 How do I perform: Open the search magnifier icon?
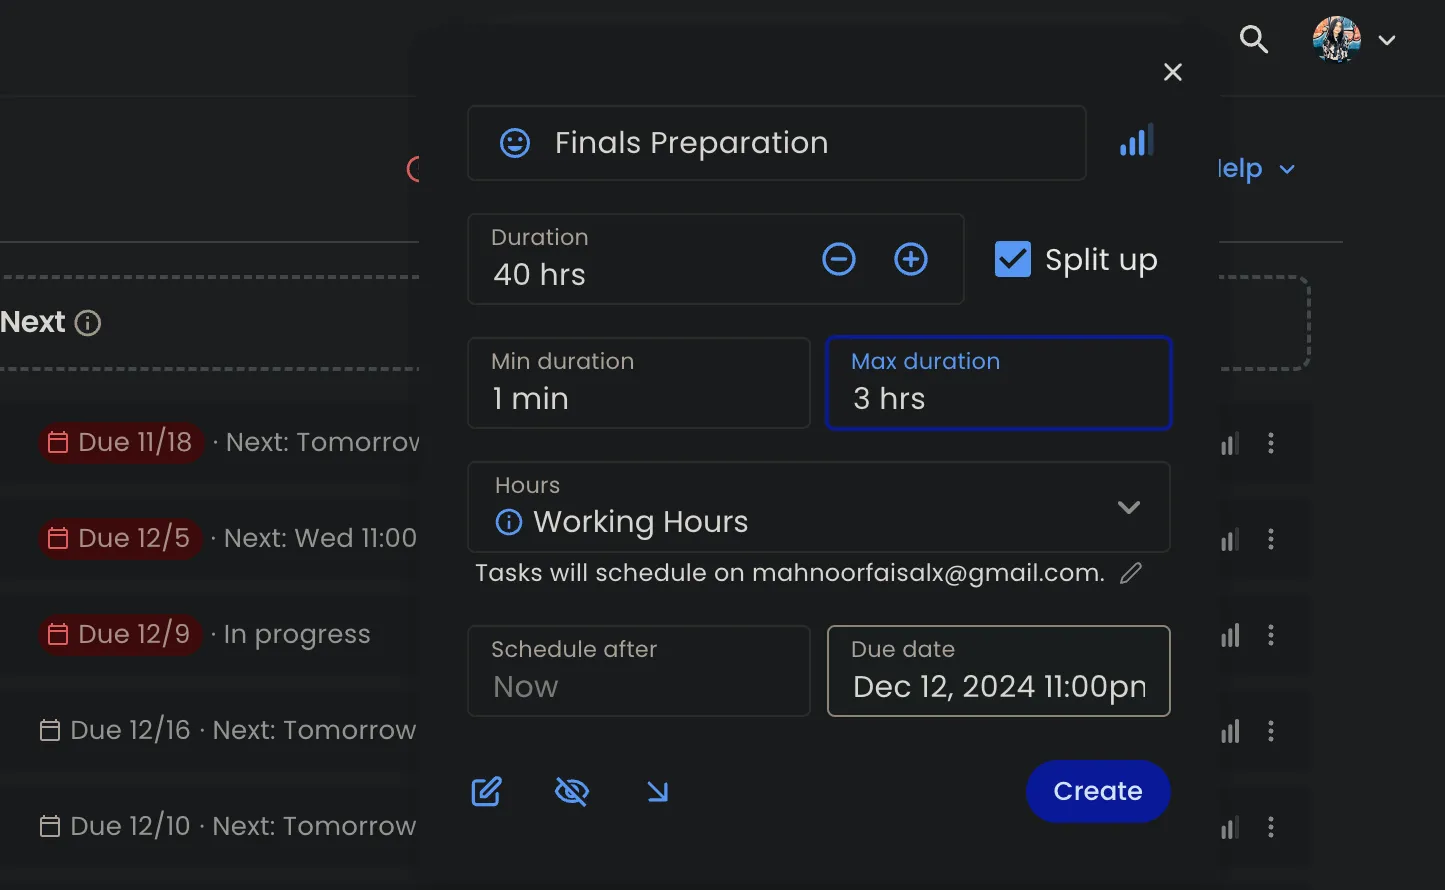pos(1254,40)
